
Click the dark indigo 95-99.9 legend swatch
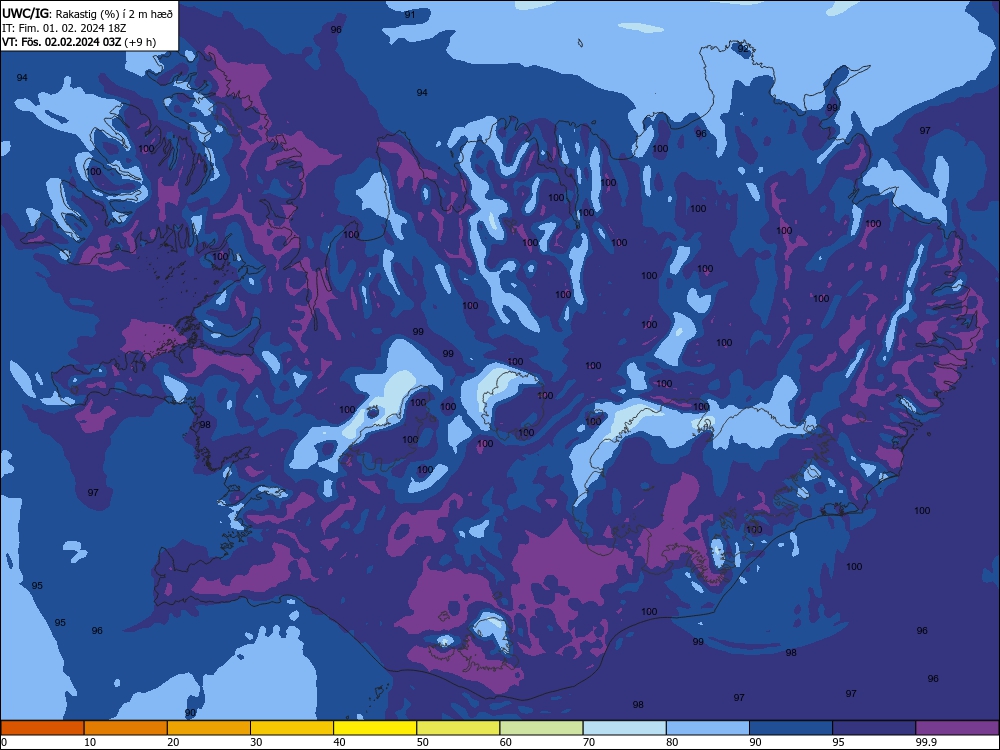874,728
